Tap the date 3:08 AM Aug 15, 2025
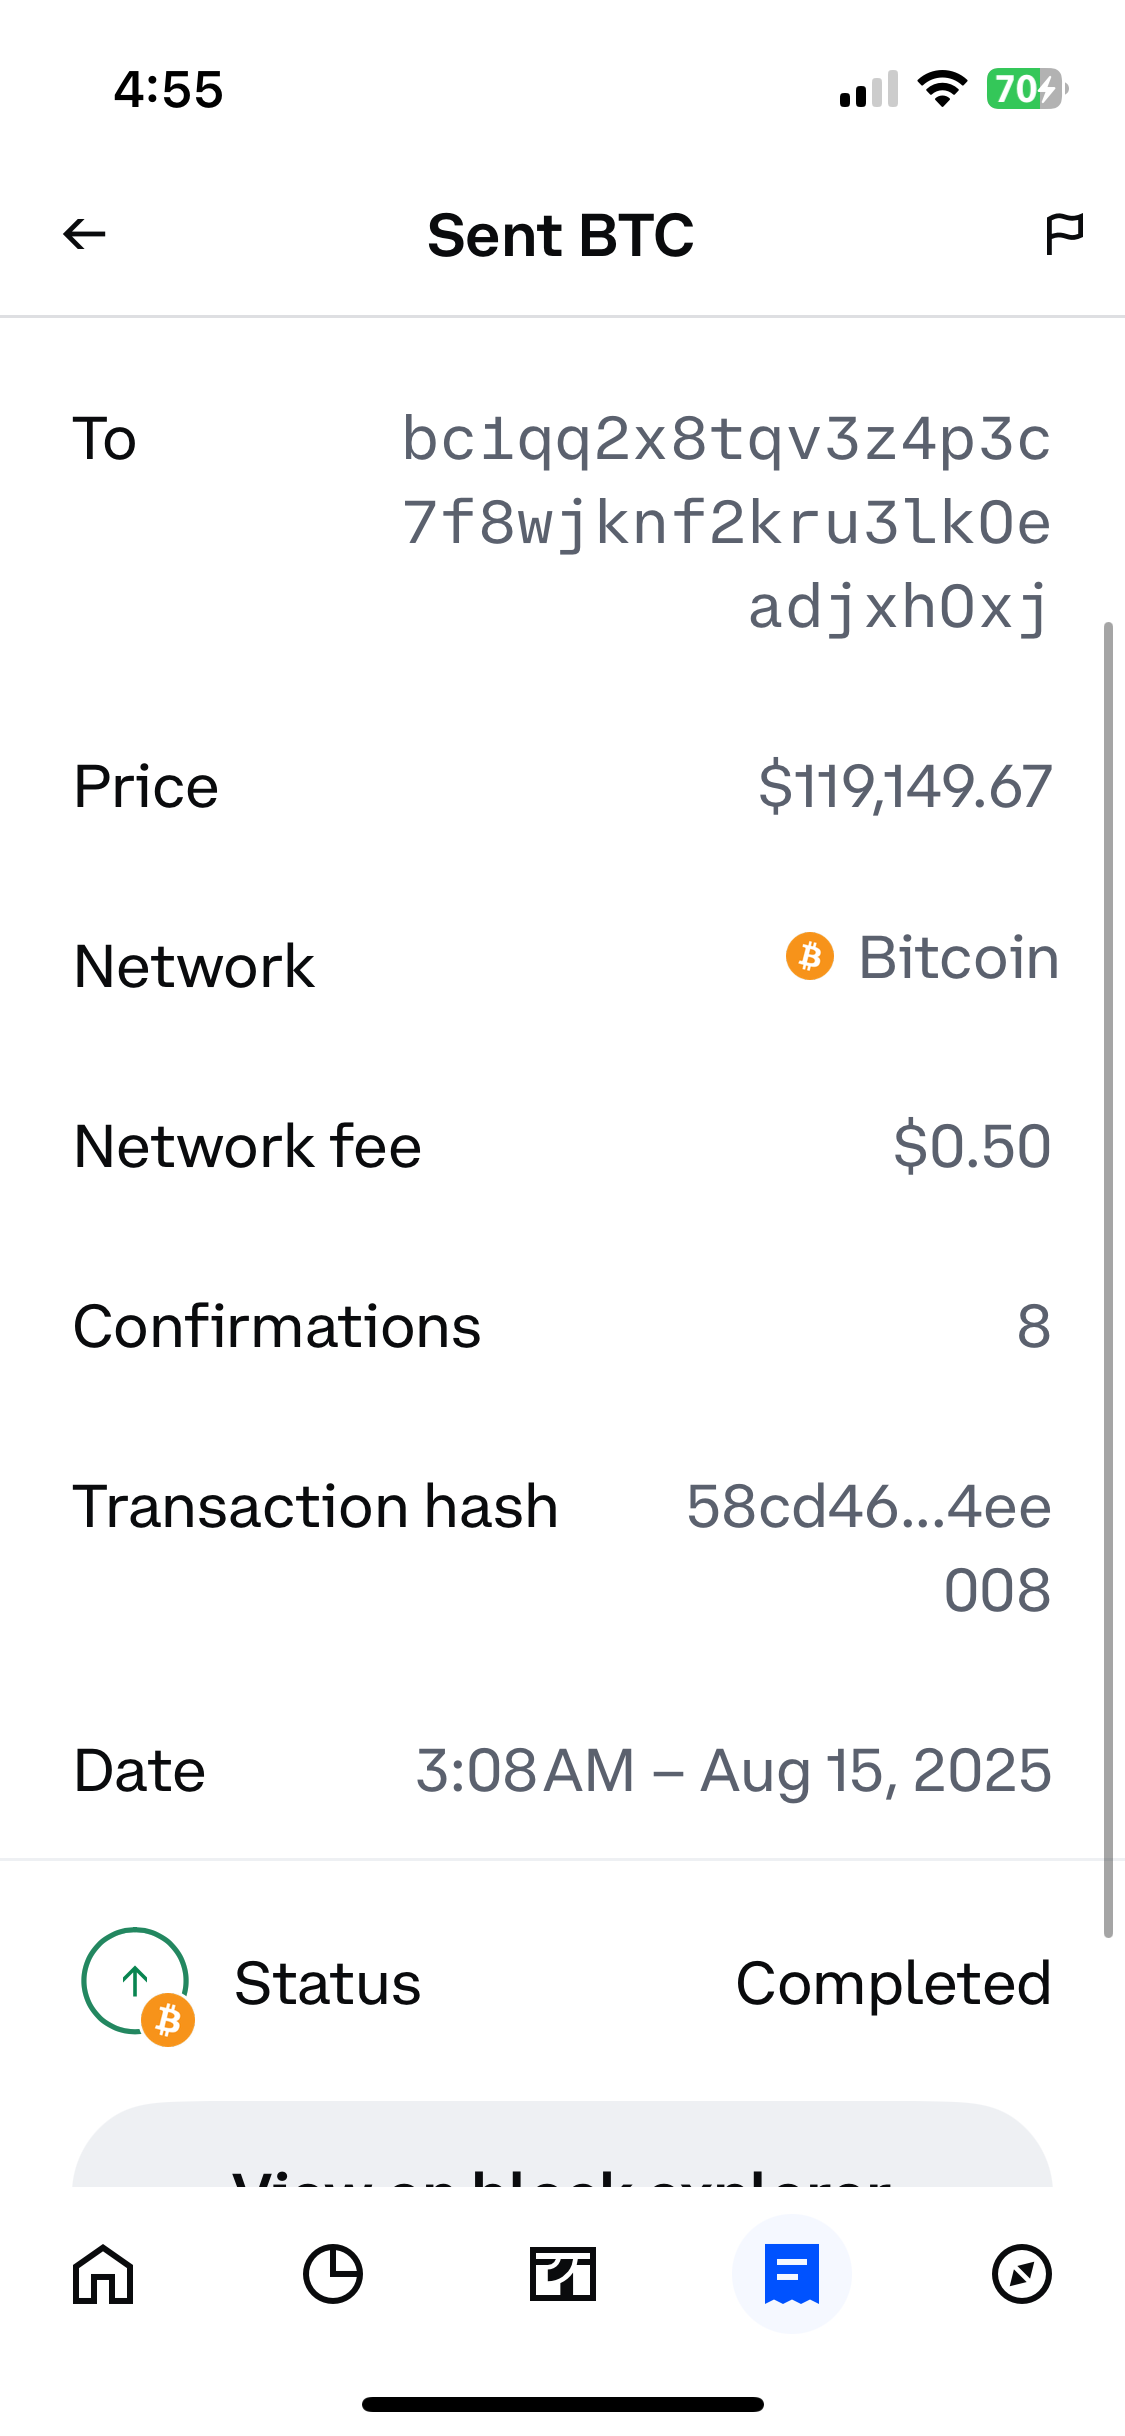Viewport: 1125px width, 2436px height. point(733,1771)
